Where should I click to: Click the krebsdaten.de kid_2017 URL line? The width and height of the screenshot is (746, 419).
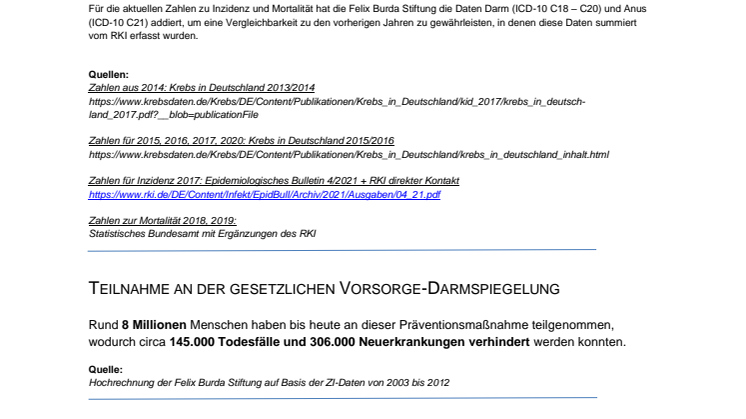coord(343,102)
